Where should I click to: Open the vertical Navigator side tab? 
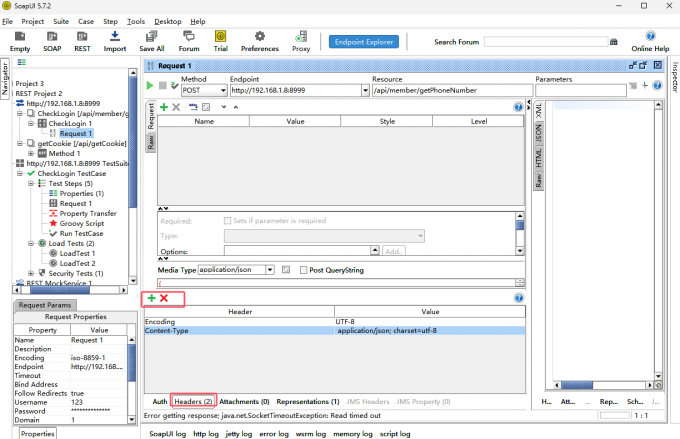(5, 79)
